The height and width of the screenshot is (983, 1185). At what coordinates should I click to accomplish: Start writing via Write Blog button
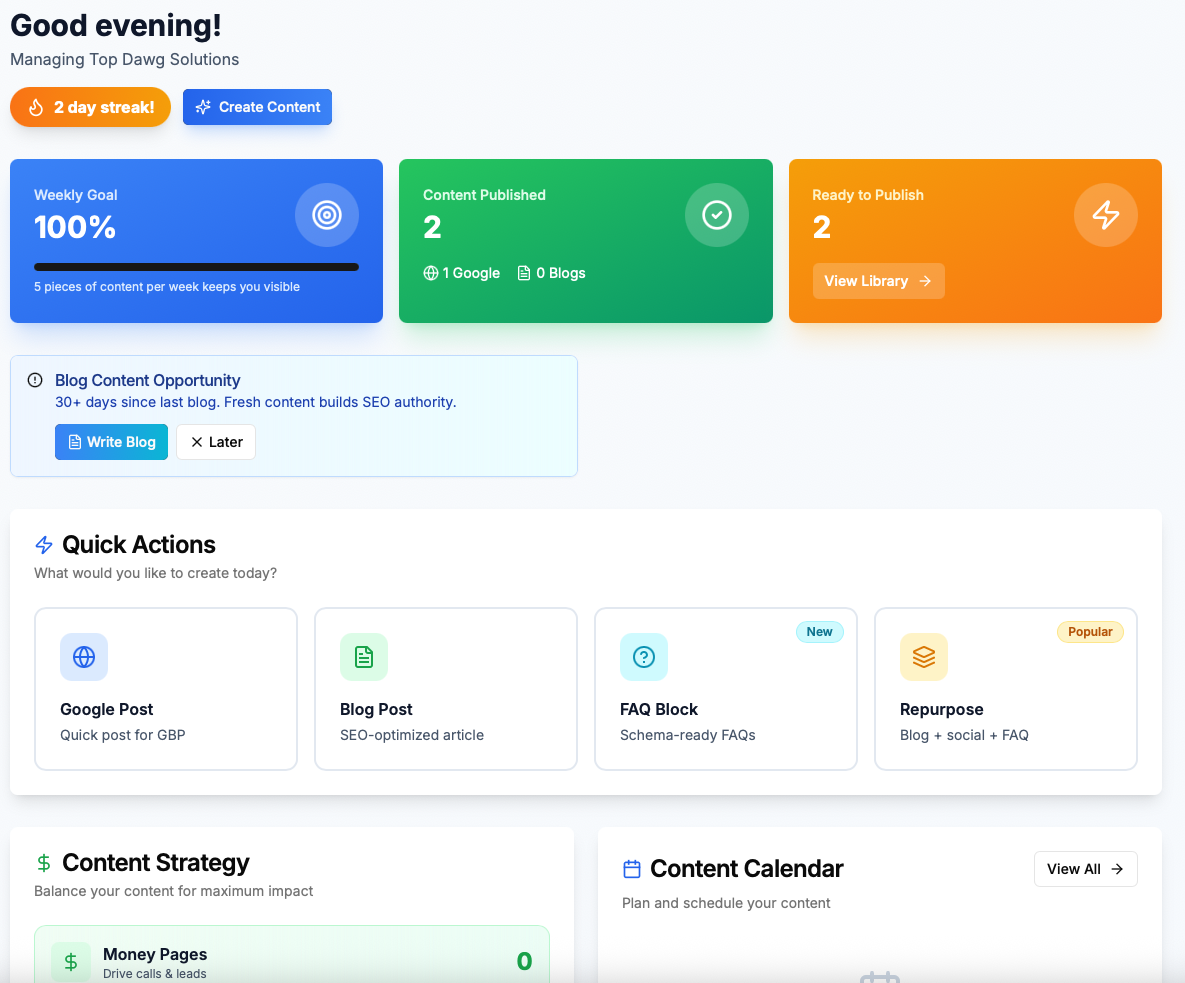(x=111, y=442)
